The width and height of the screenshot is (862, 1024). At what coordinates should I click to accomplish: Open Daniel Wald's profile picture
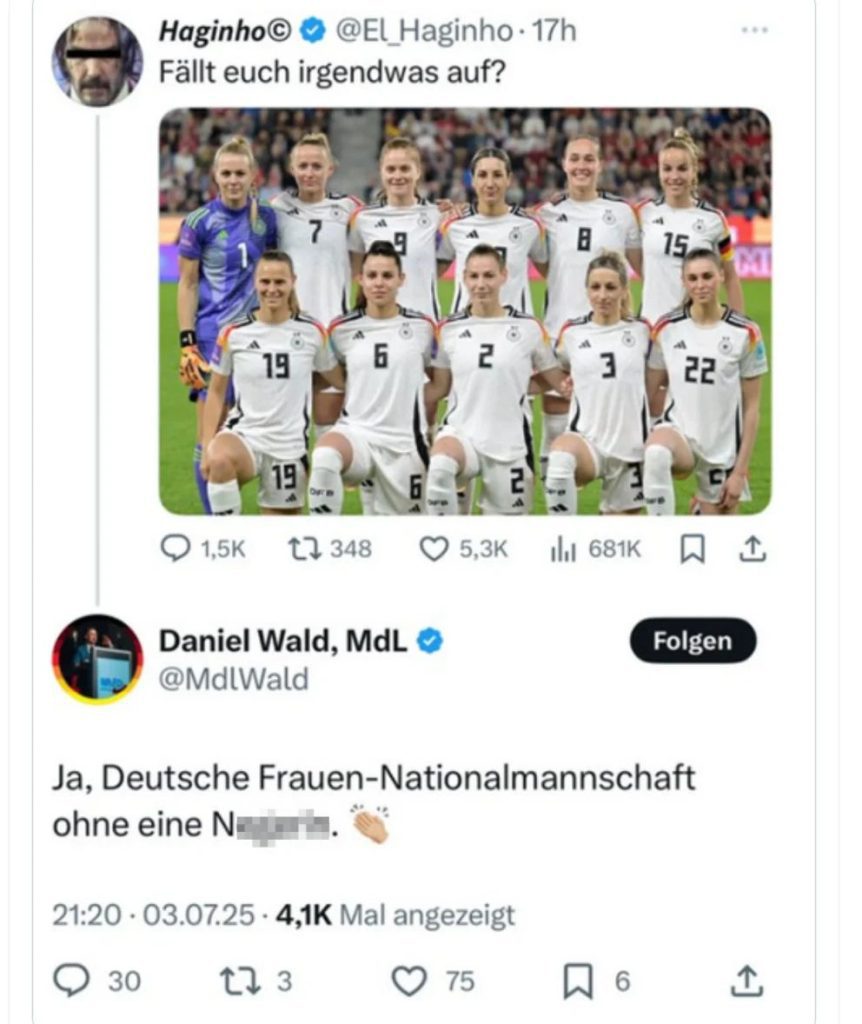click(97, 660)
